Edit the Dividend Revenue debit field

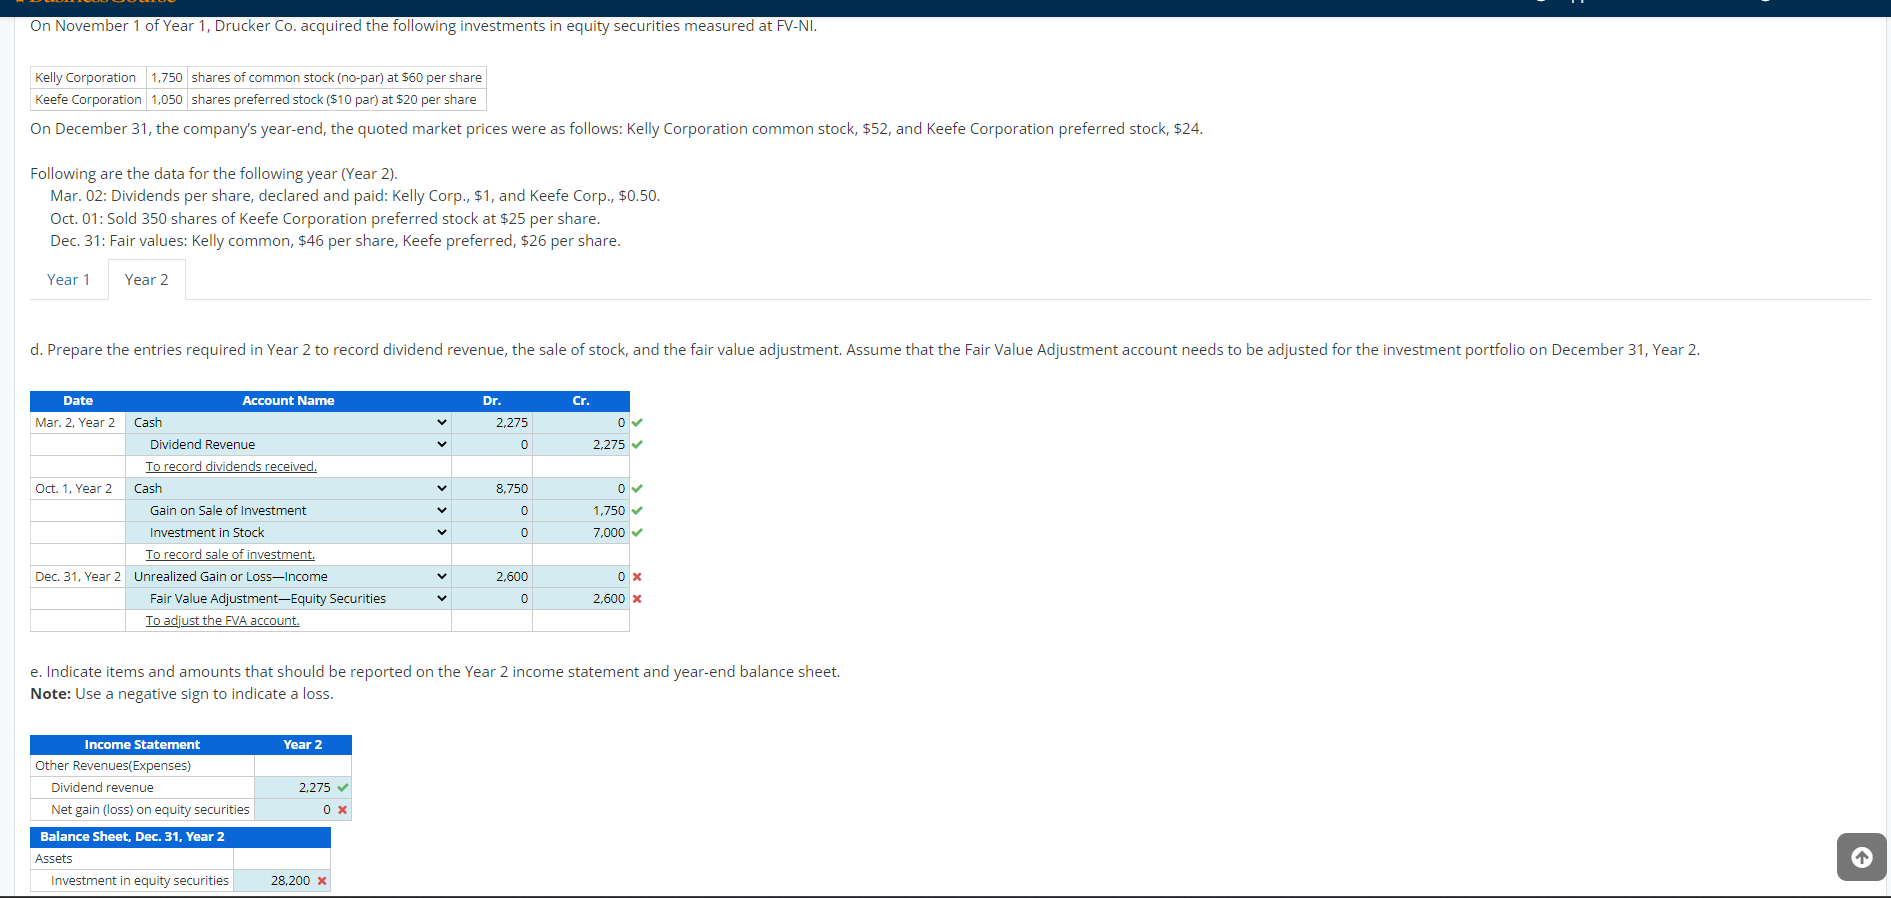point(492,445)
